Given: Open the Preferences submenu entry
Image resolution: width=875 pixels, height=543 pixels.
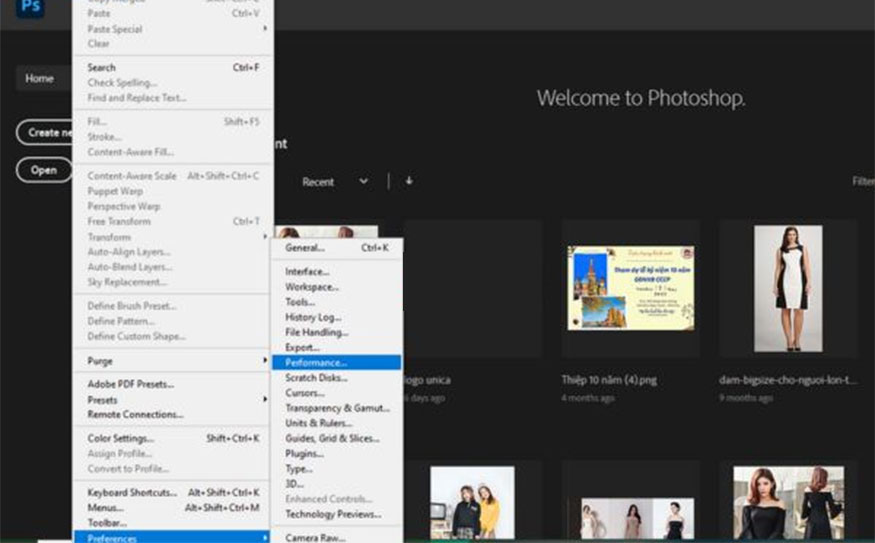Looking at the screenshot, I should coord(173,537).
